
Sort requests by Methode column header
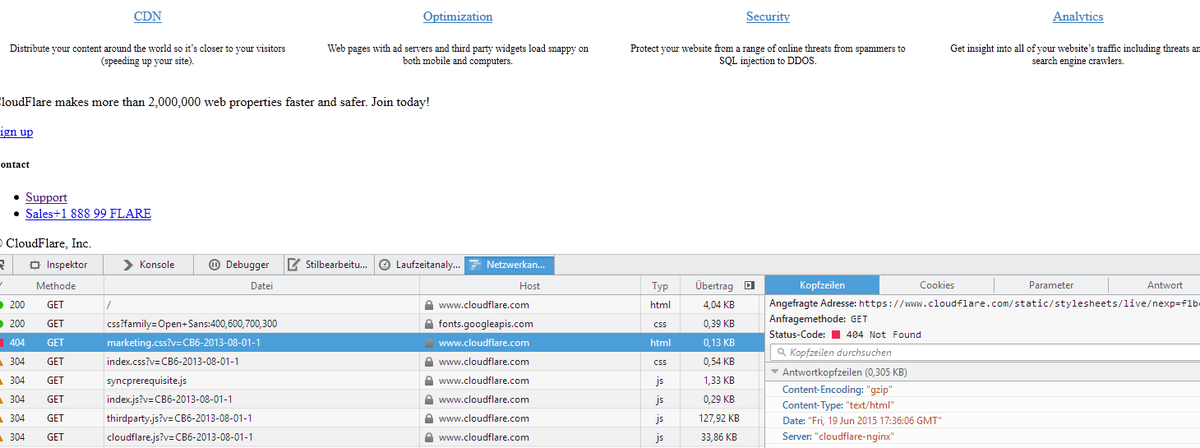pyautogui.click(x=56, y=286)
